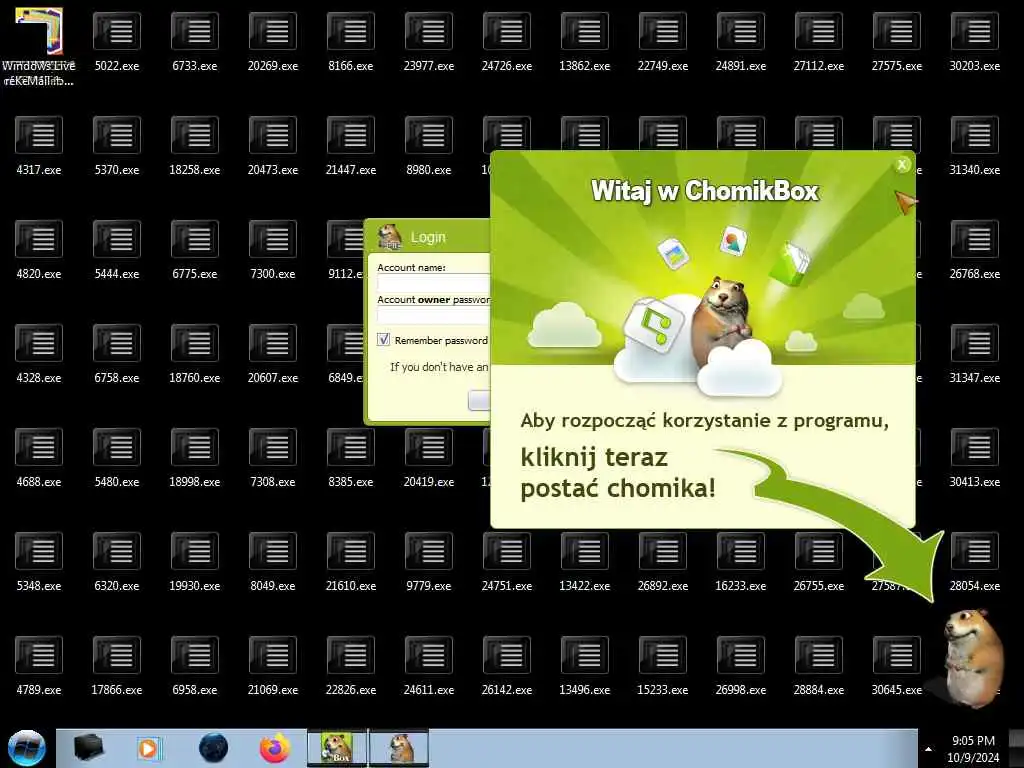Viewport: 1024px width, 768px height.
Task: Select the 26768.exe desktop icon
Action: coord(974,249)
